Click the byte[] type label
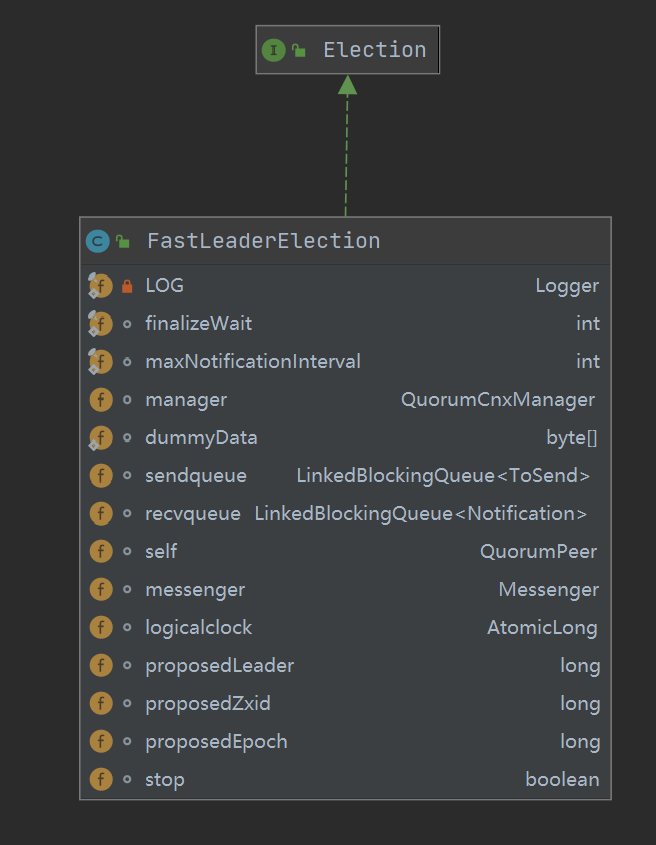The height and width of the screenshot is (845, 656). 572,438
